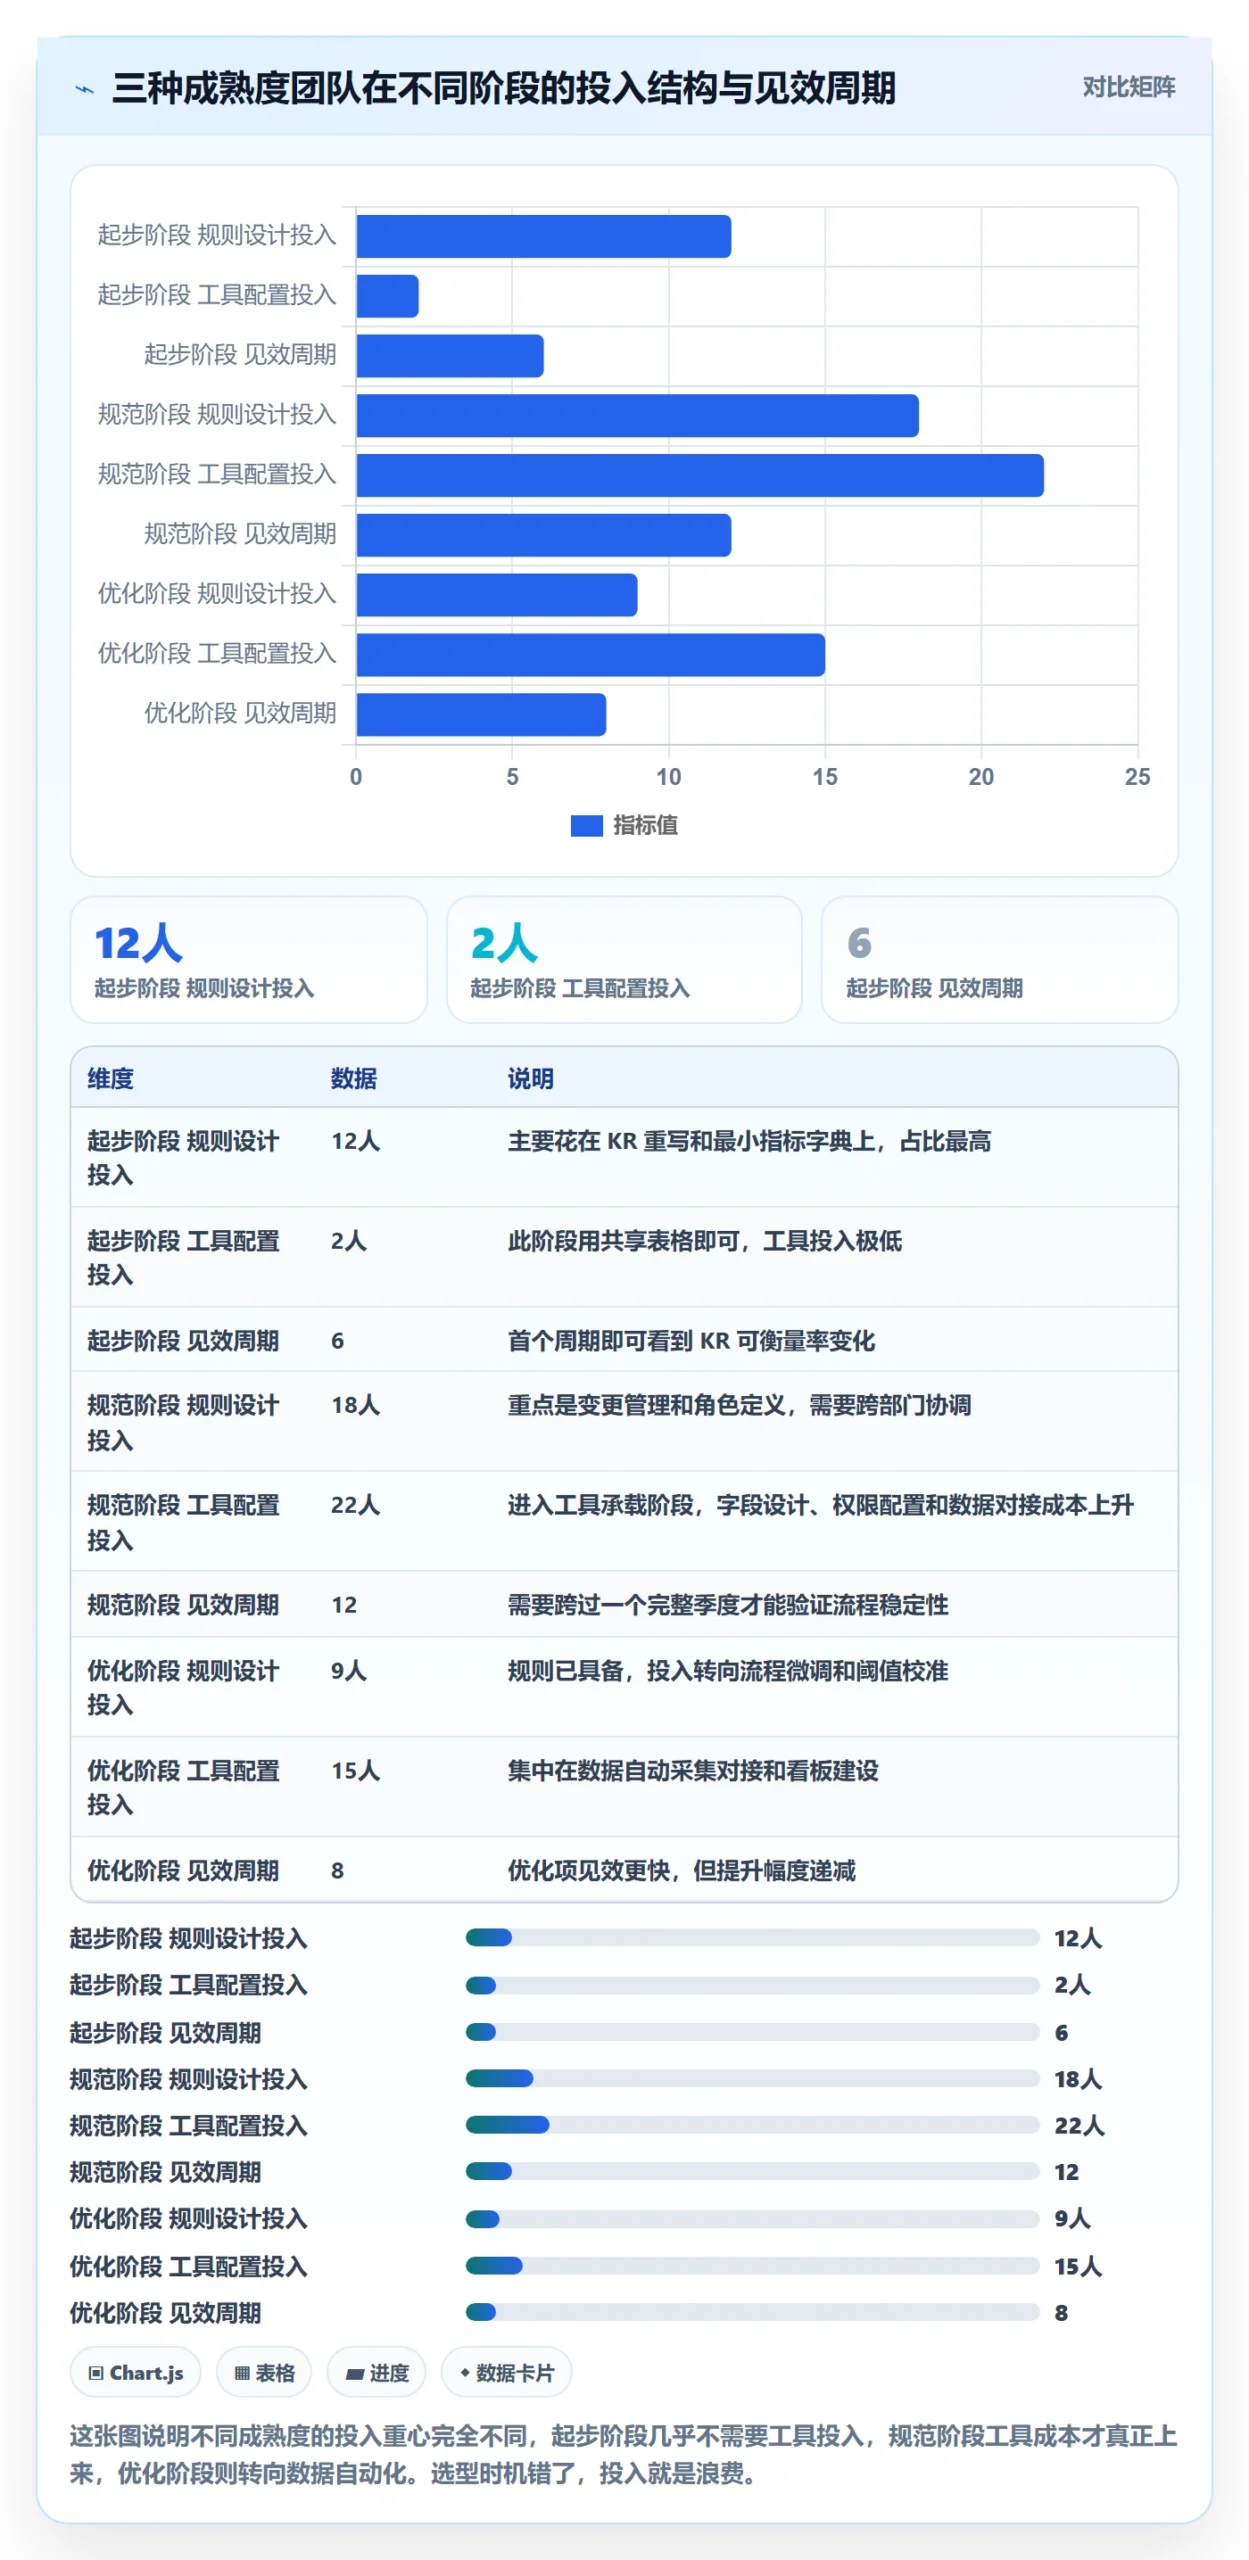Select text 规则已具备，投入转向流程微调和阈值校准
This screenshot has width=1249, height=2560.
tap(728, 1670)
